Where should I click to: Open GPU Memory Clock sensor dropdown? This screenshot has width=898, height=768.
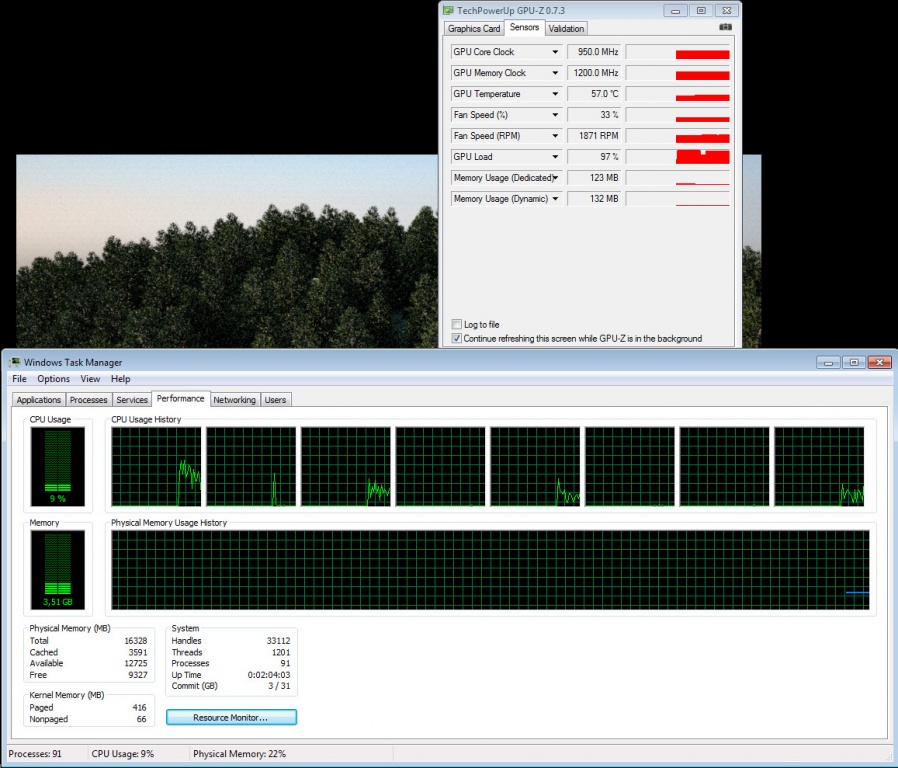coord(554,73)
